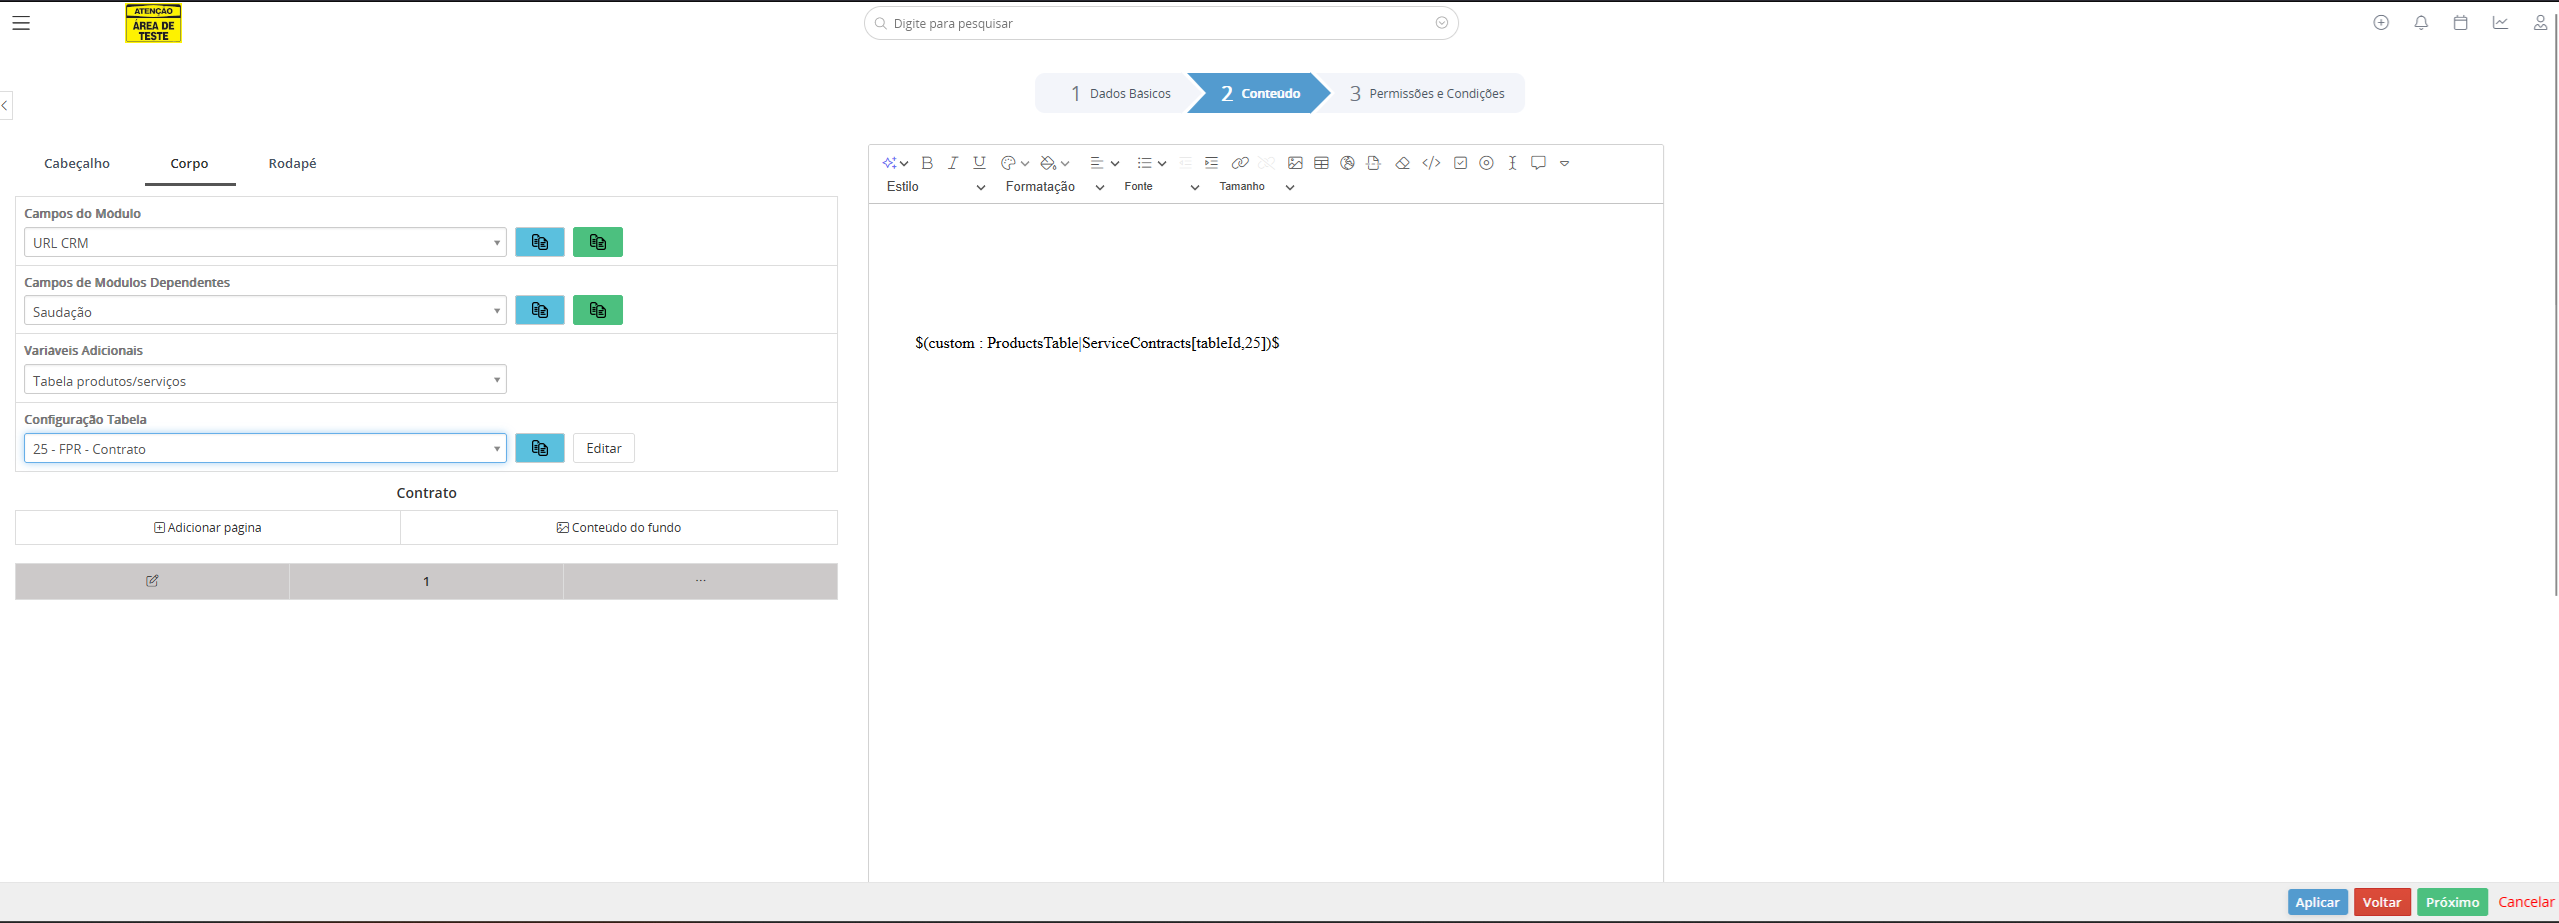The width and height of the screenshot is (2559, 923).
Task: Open Conteúdo do fundo
Action: (x=619, y=527)
